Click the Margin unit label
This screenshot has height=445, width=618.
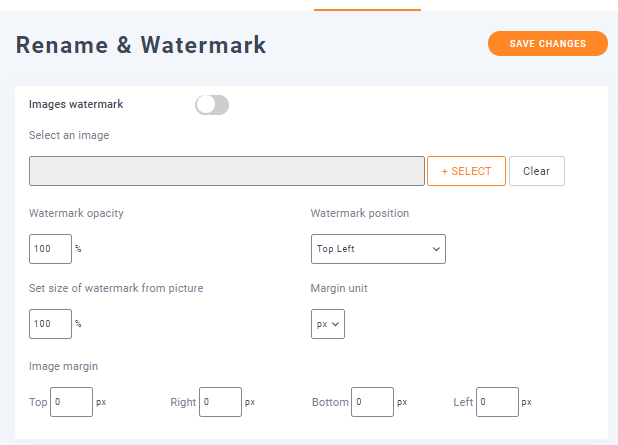341,288
